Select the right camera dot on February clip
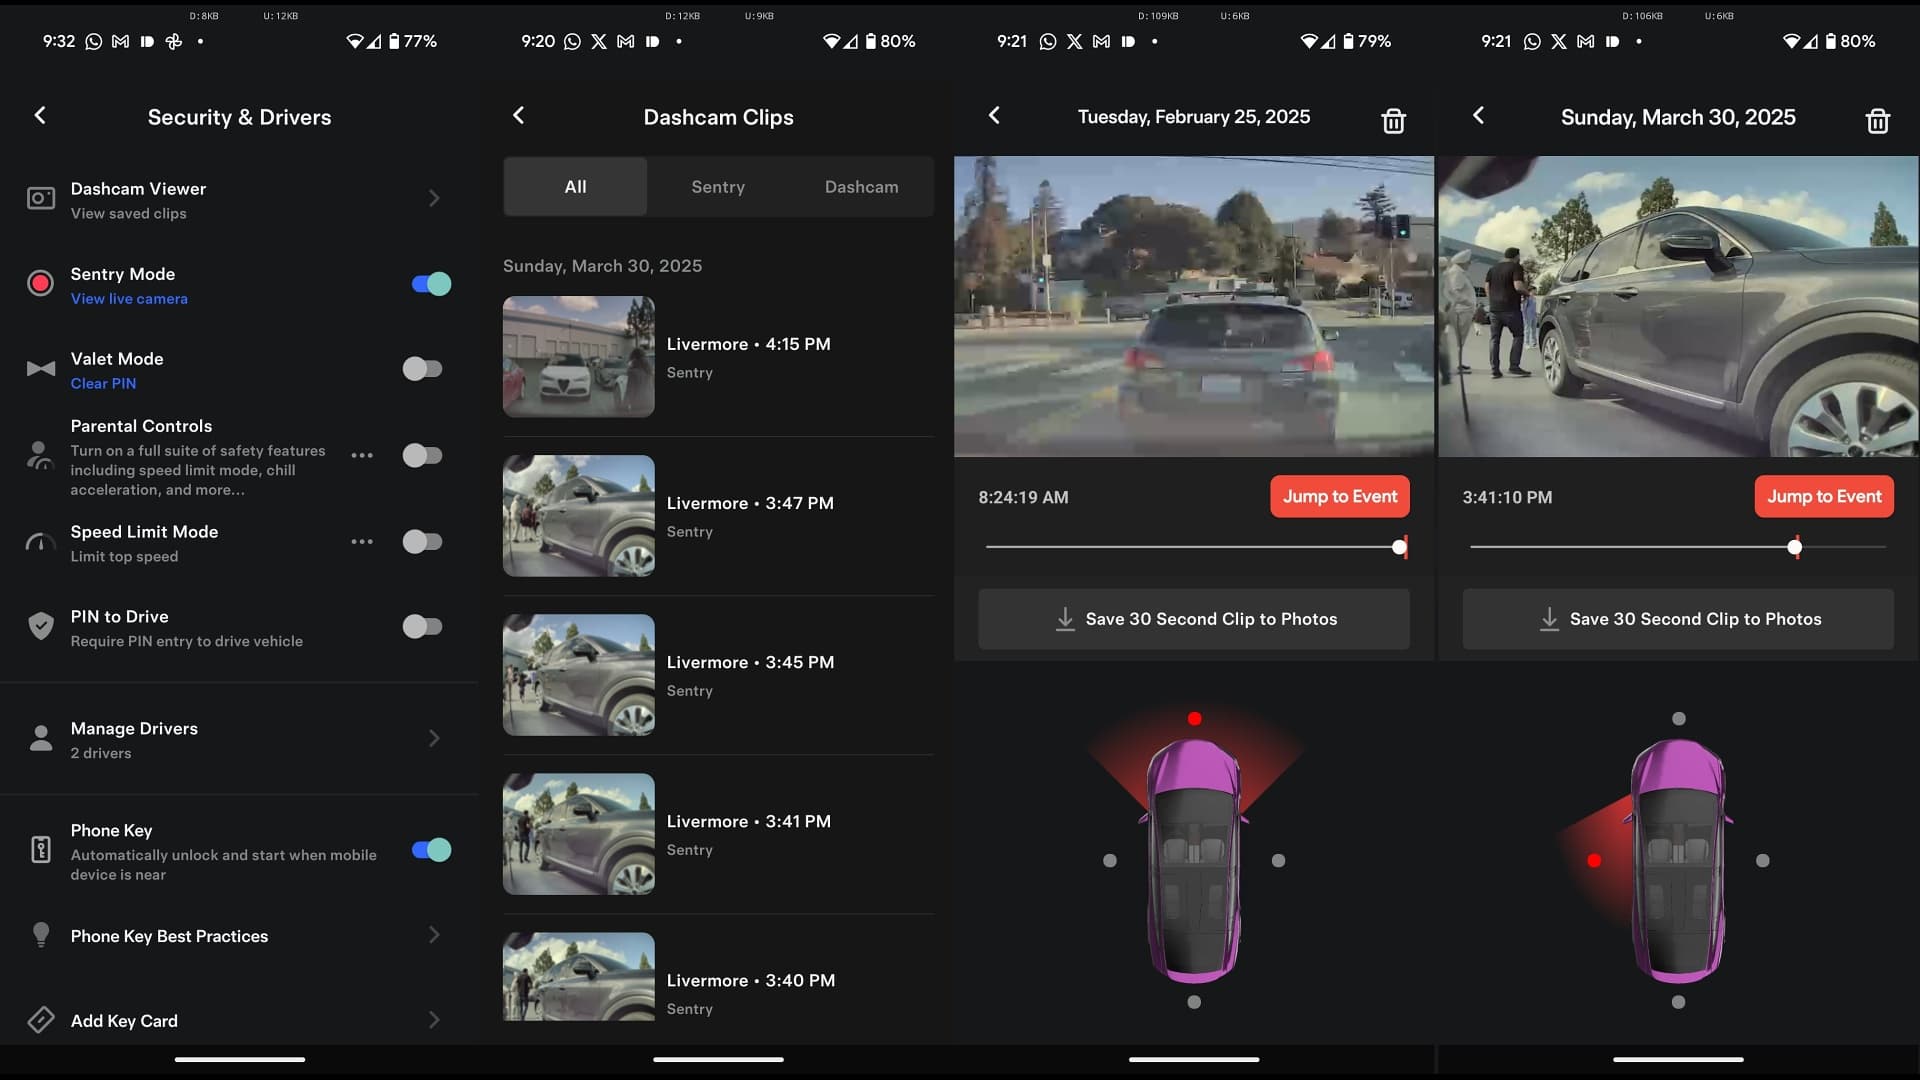This screenshot has width=1920, height=1080. [x=1278, y=861]
